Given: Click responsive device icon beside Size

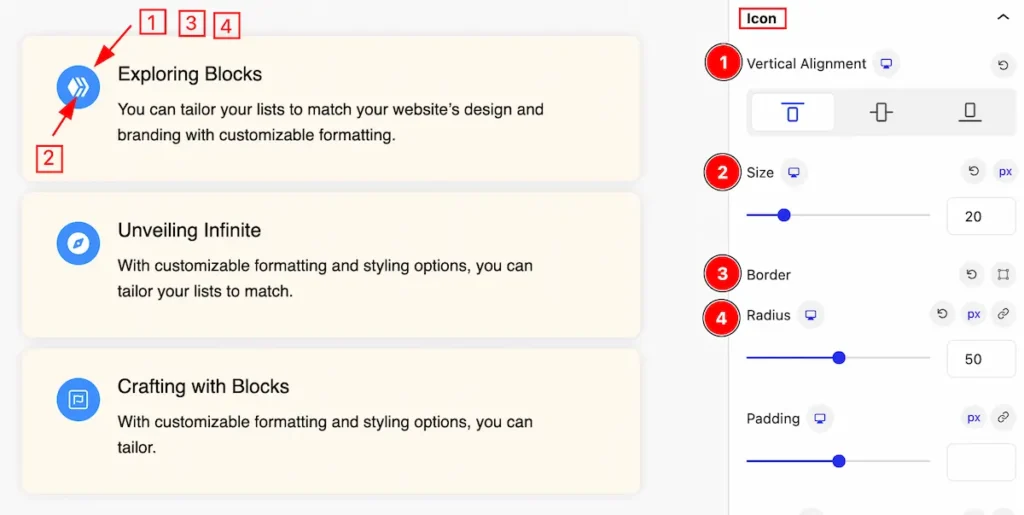Looking at the screenshot, I should tap(793, 172).
